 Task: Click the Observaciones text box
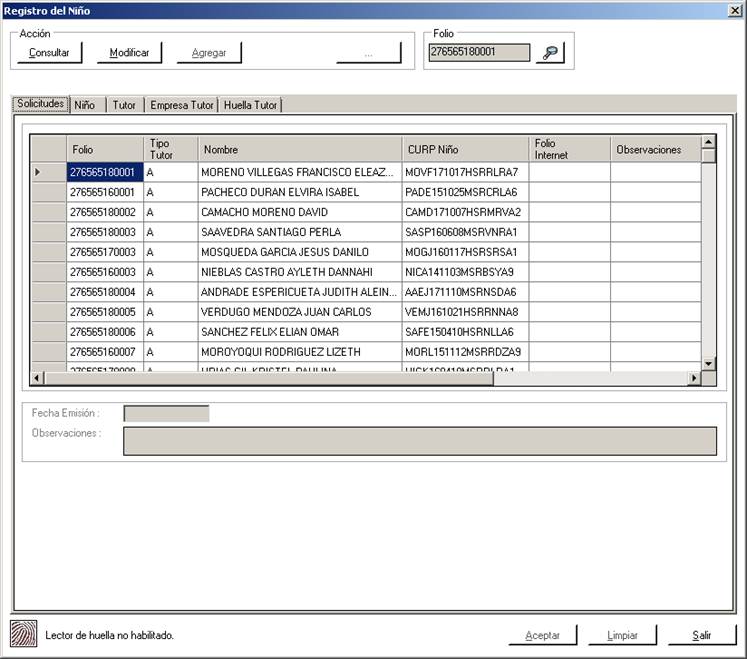(x=420, y=441)
